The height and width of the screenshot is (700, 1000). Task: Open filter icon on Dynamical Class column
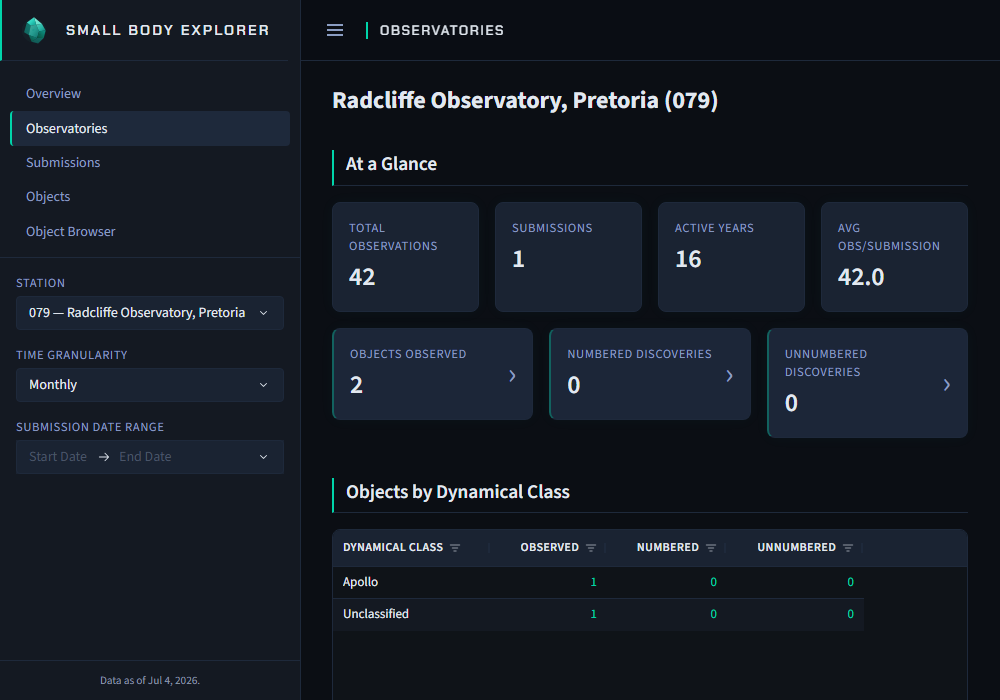[455, 548]
